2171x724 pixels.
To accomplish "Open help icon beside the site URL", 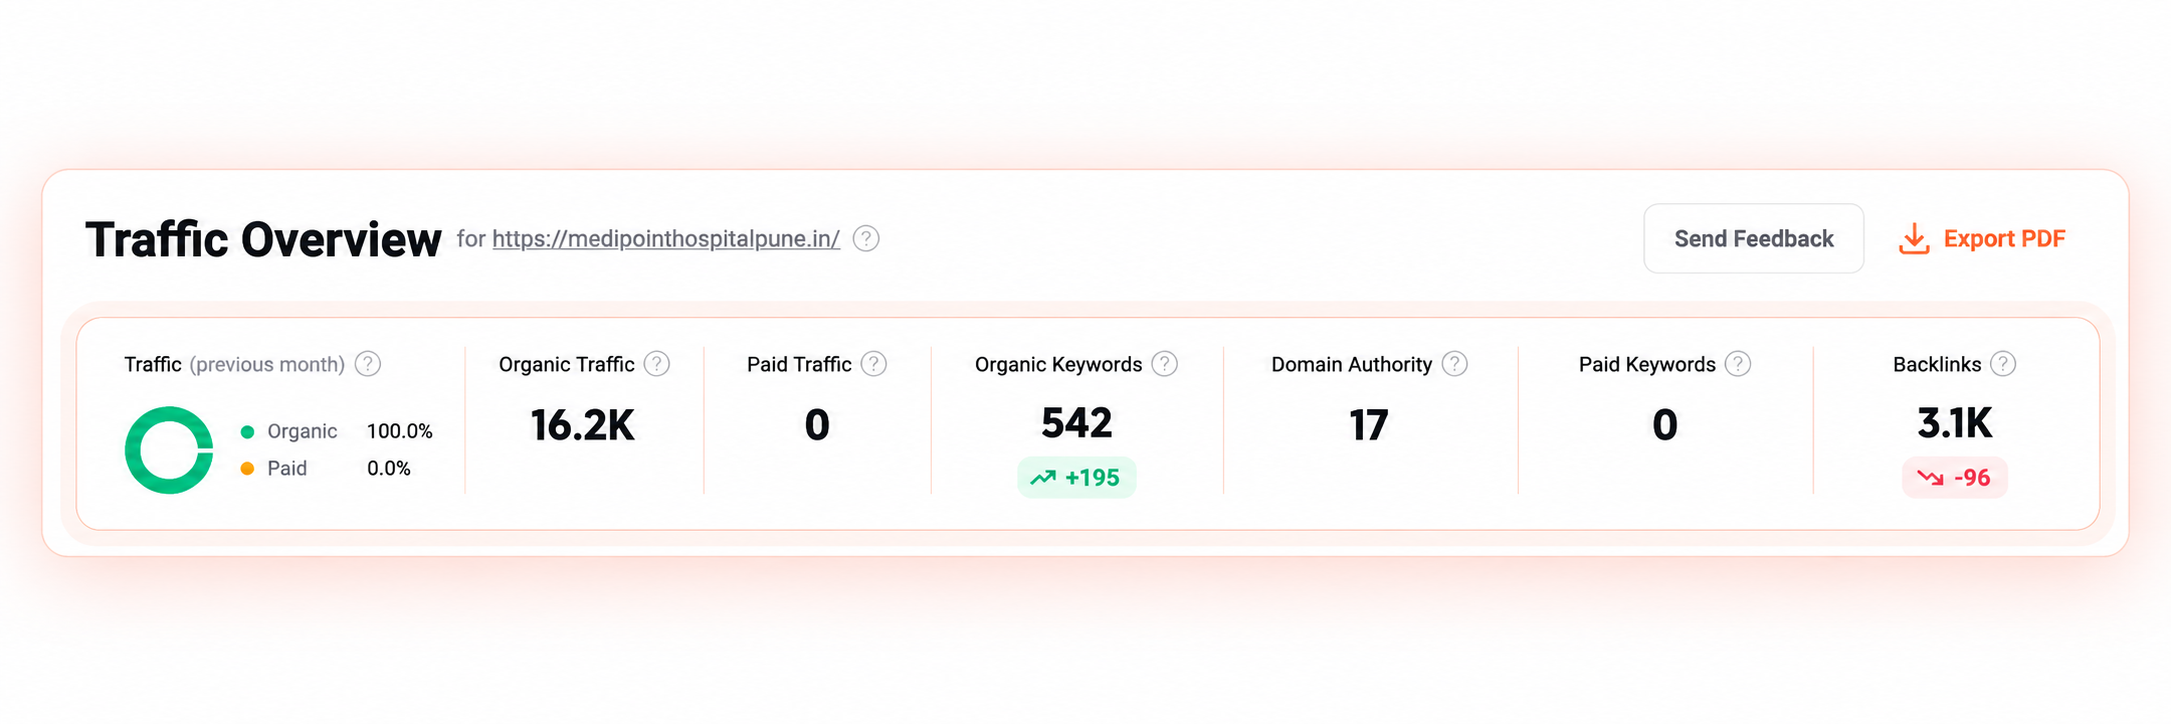I will 866,239.
